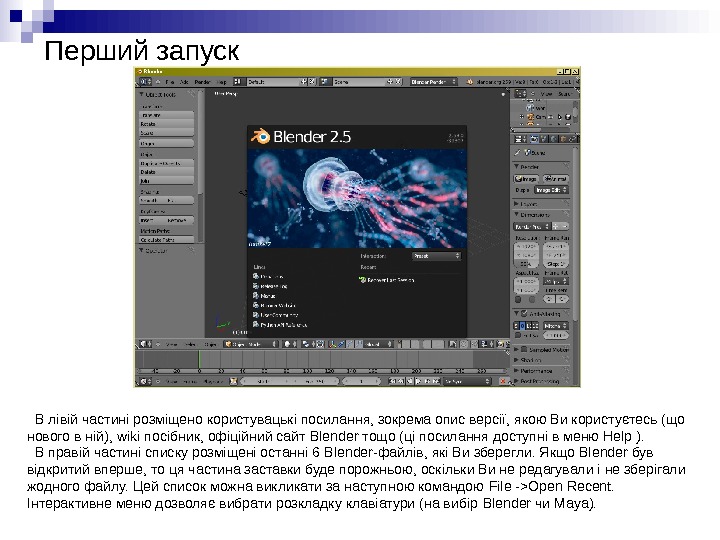The width and height of the screenshot is (720, 540).
Task: Click the Origin button in Object Tools
Action: (x=166, y=144)
